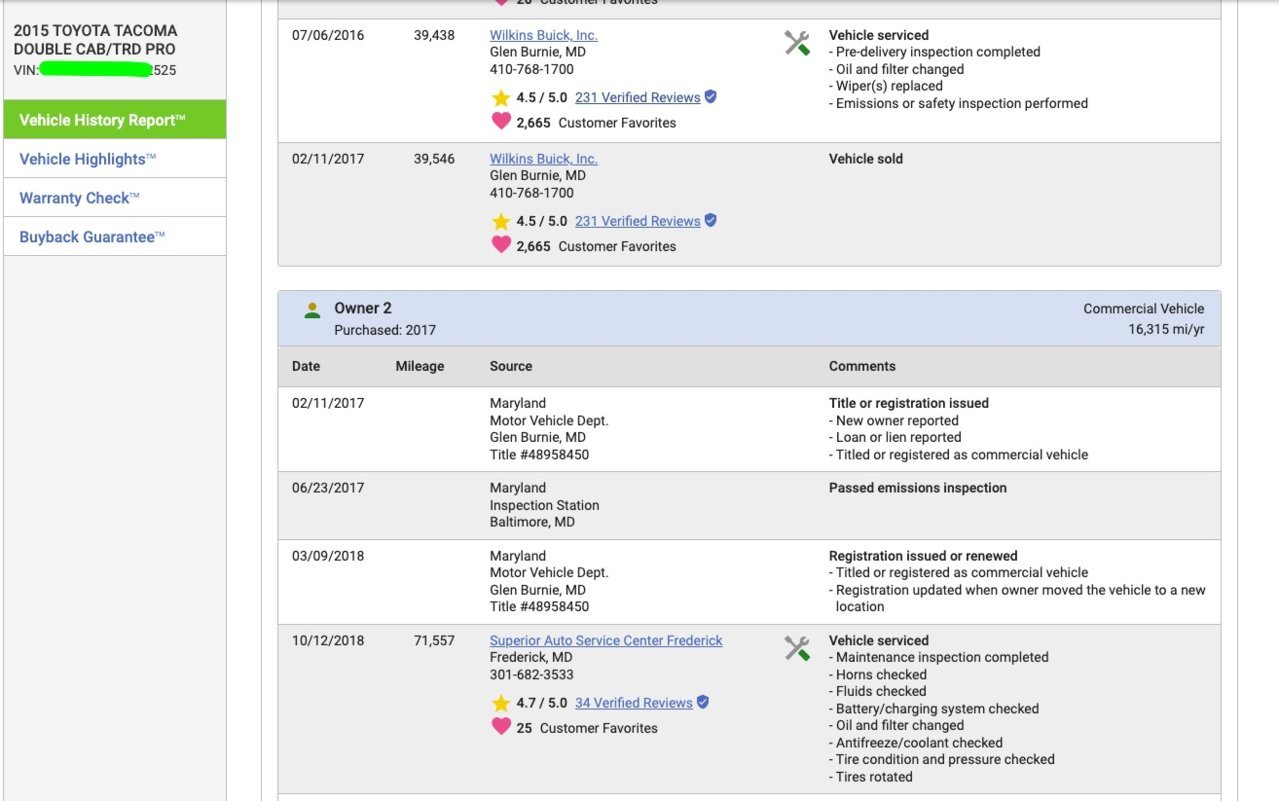
Task: Click wrench service icon for 07/06/2016 entry
Action: click(797, 43)
